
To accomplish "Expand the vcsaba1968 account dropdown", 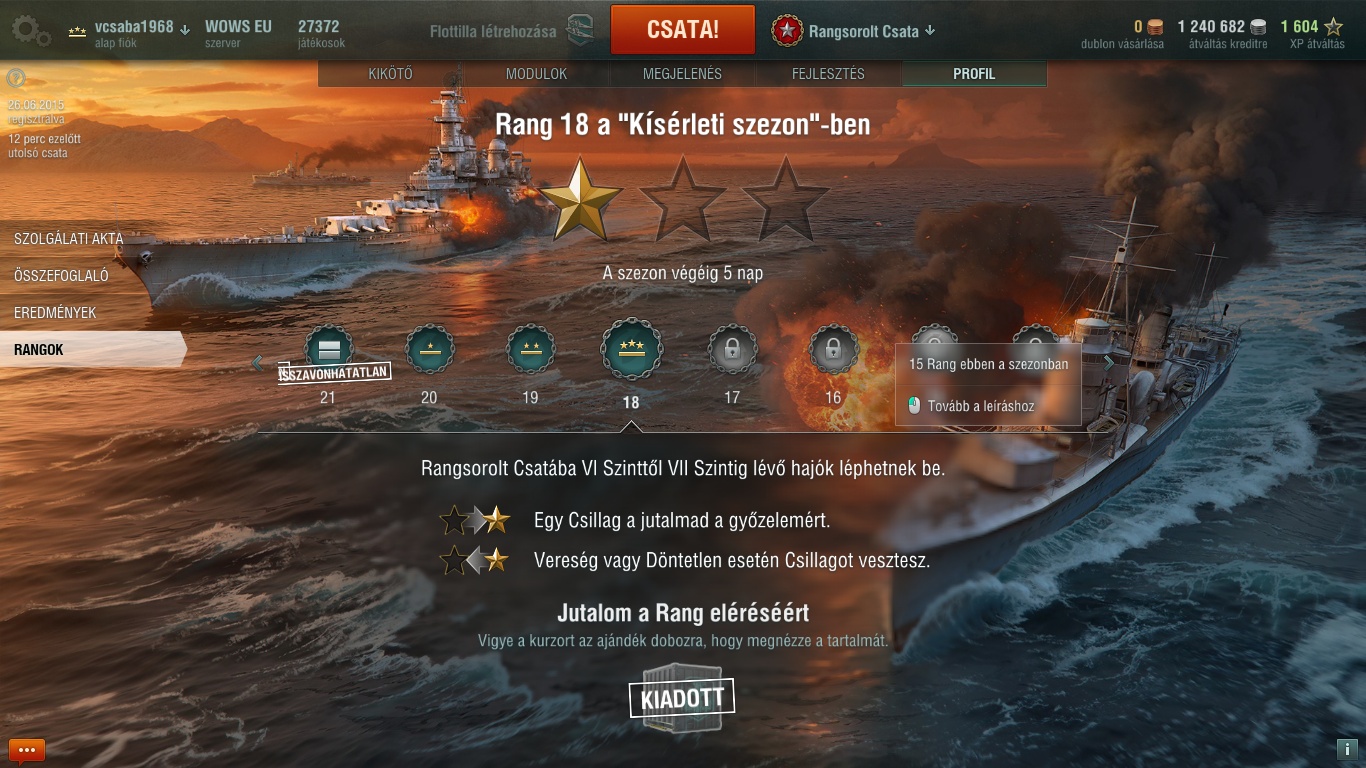I will 185,29.
